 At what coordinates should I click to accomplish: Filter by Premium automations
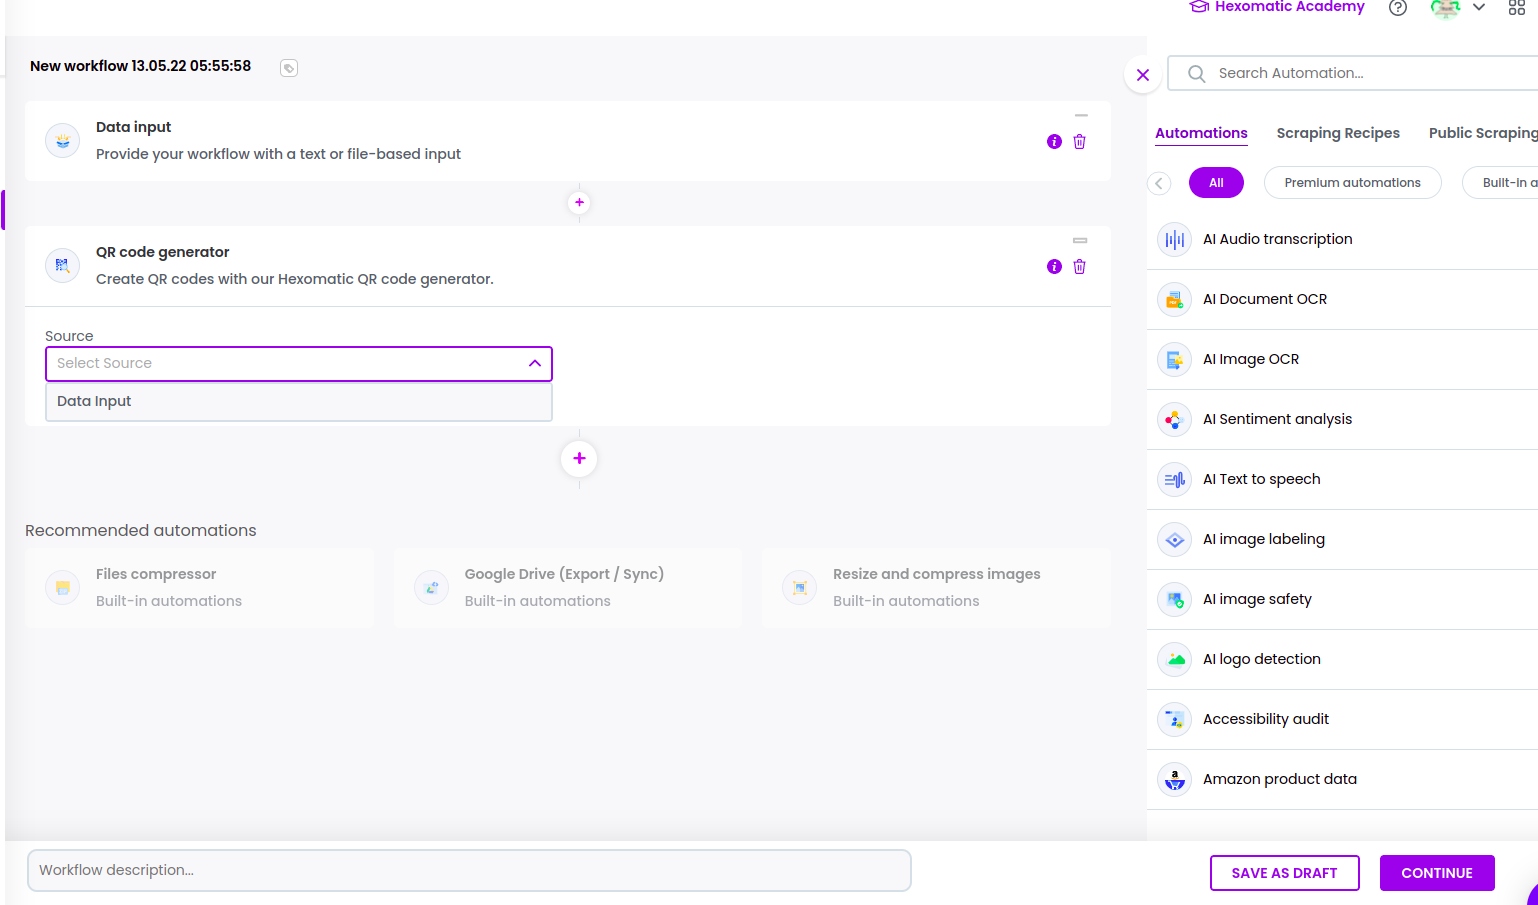[x=1352, y=183]
